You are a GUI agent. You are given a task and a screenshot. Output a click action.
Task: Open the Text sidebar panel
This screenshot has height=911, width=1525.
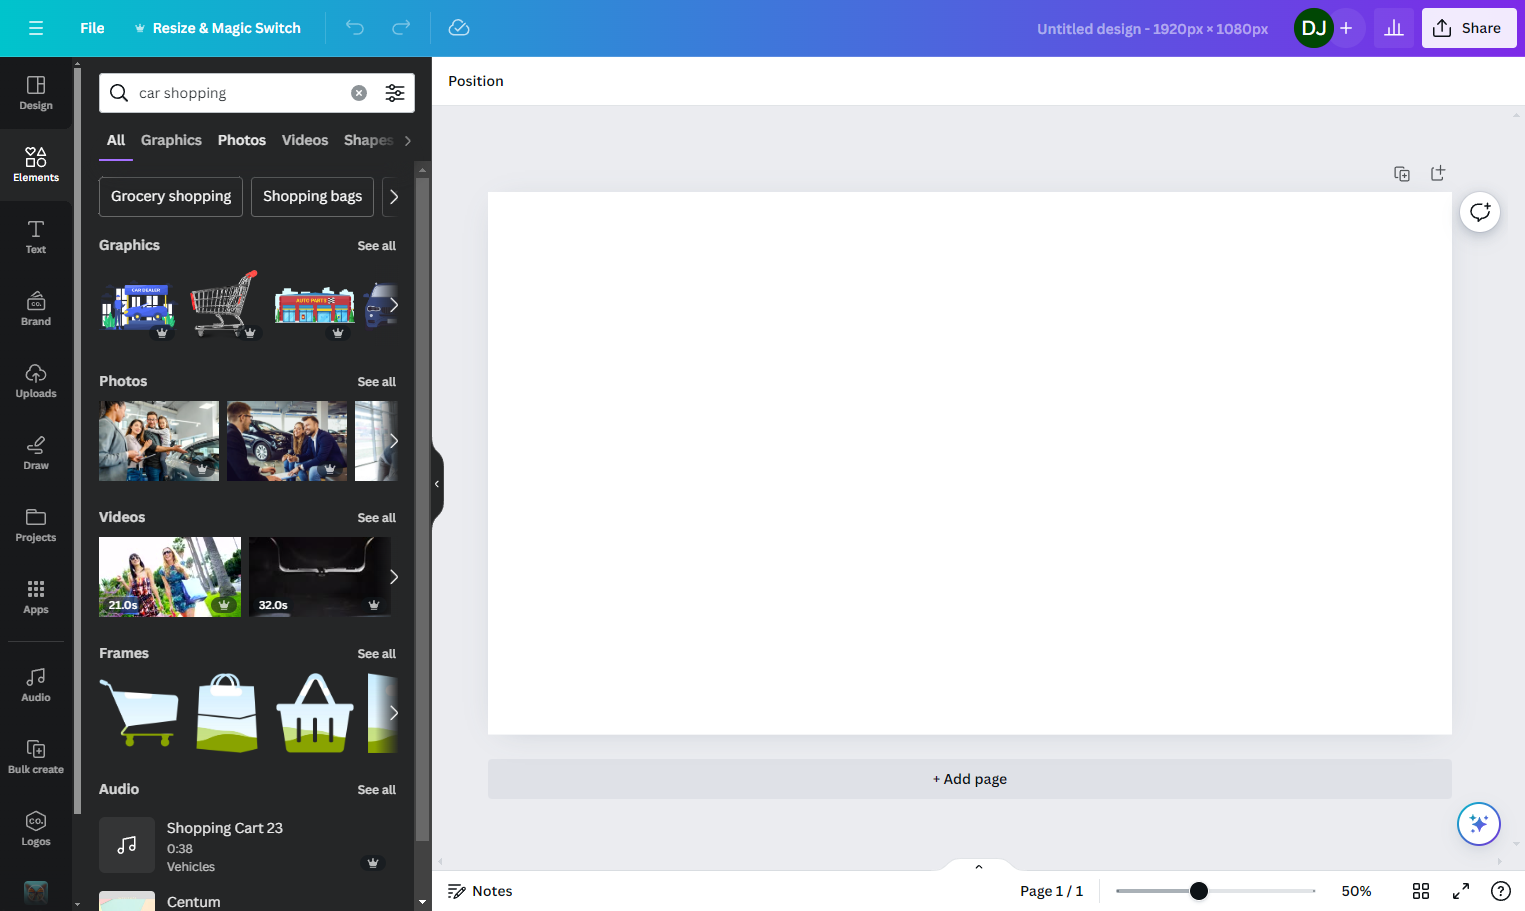click(36, 237)
